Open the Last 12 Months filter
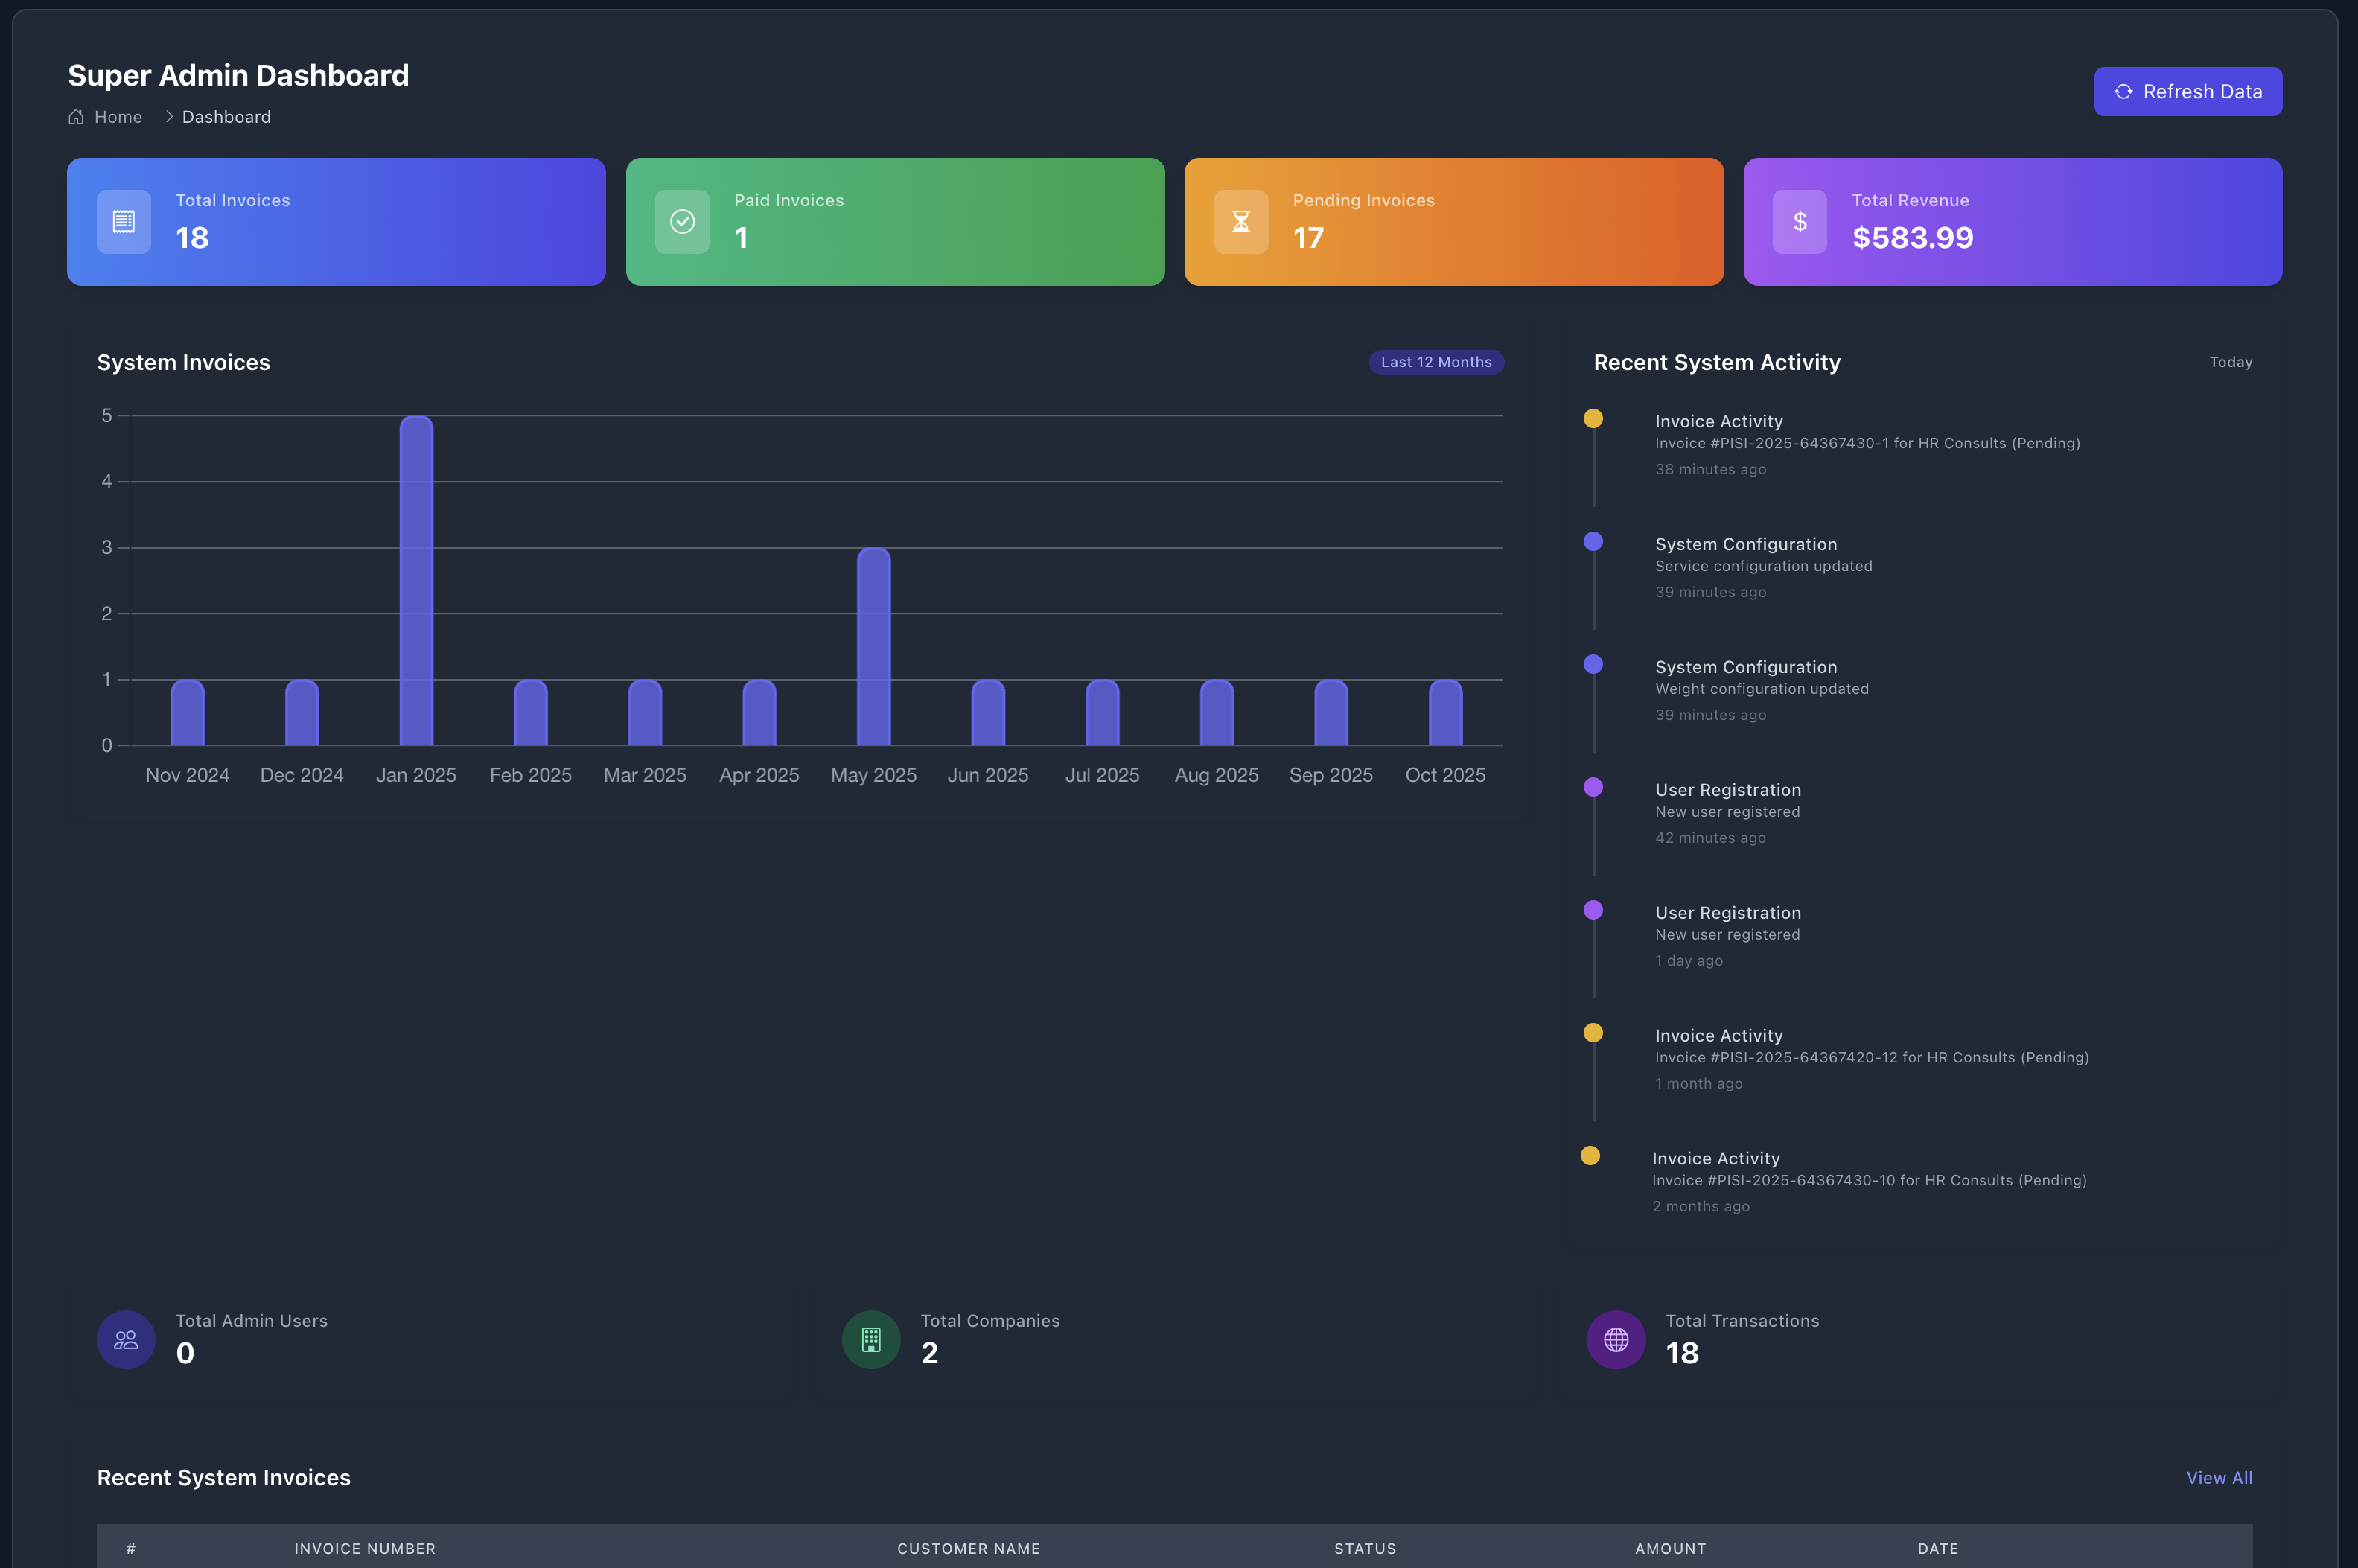The image size is (2358, 1568). pos(1436,362)
